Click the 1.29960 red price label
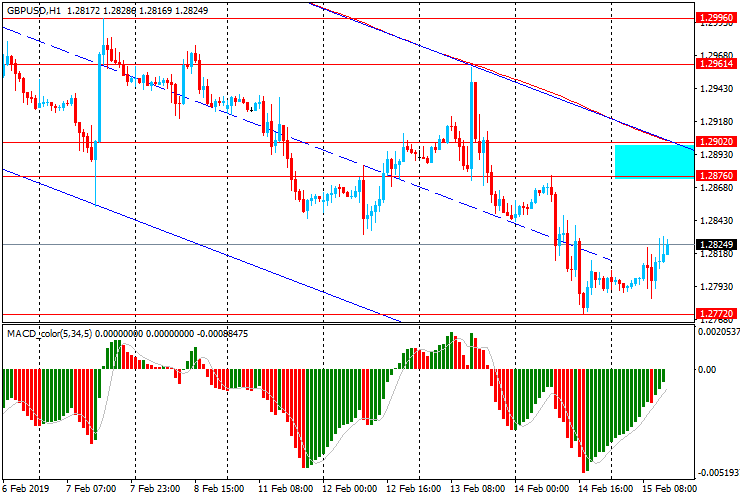This screenshot has height=500, width=740. (717, 18)
